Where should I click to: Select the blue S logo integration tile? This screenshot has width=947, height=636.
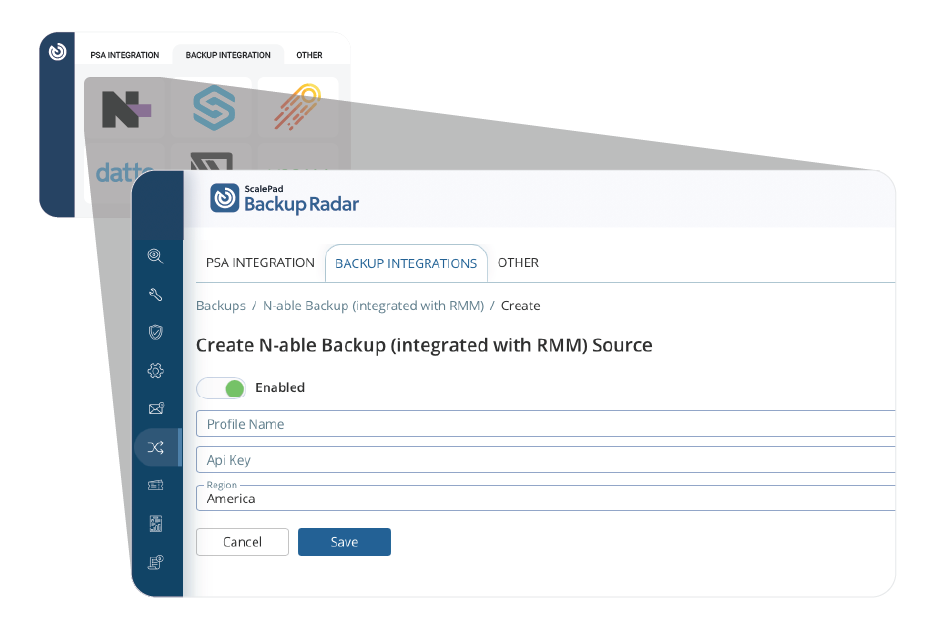pyautogui.click(x=214, y=108)
